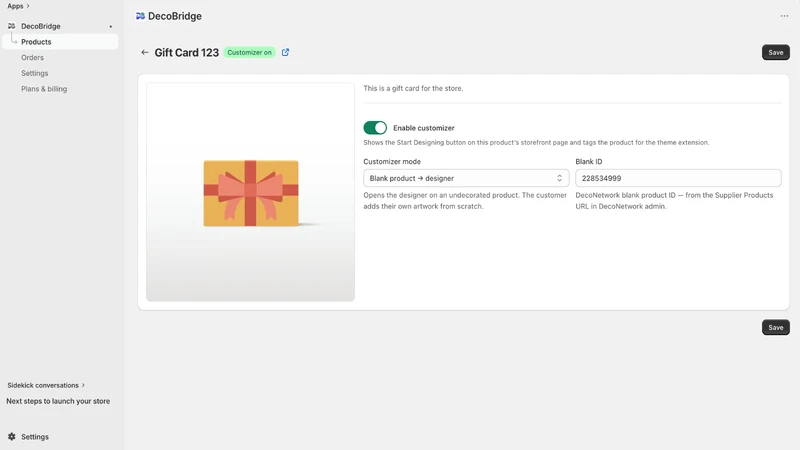Click the top Save button

tap(776, 52)
